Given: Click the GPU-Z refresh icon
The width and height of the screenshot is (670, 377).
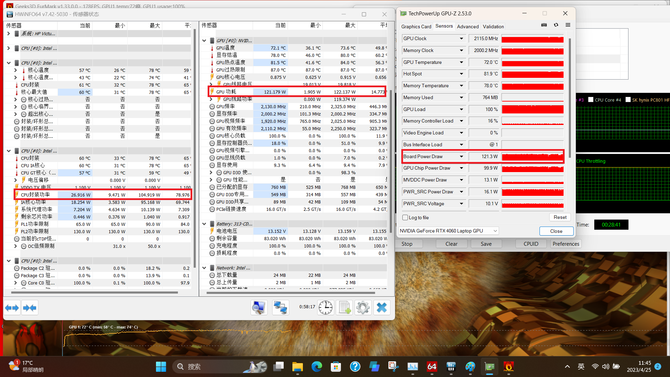Looking at the screenshot, I should pos(556,25).
